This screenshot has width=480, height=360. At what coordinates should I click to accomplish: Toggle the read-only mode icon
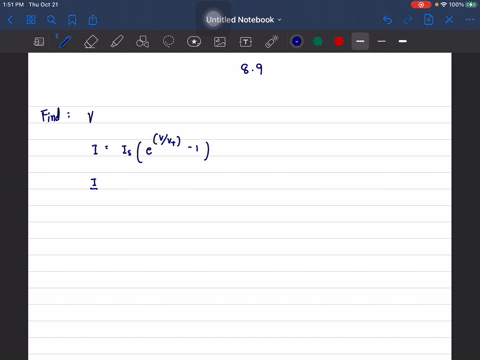click(x=39, y=42)
